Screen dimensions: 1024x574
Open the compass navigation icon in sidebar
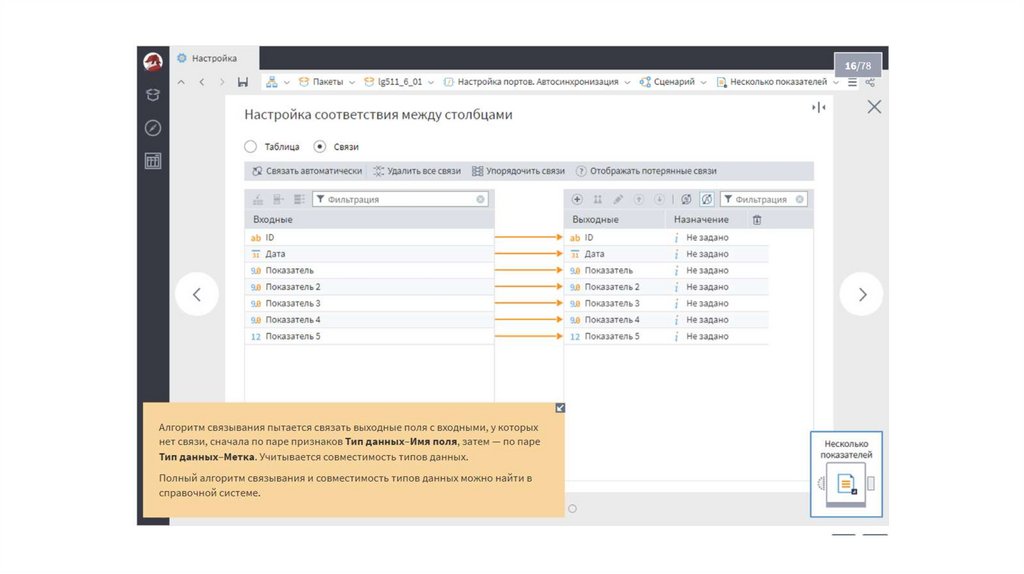(x=153, y=128)
